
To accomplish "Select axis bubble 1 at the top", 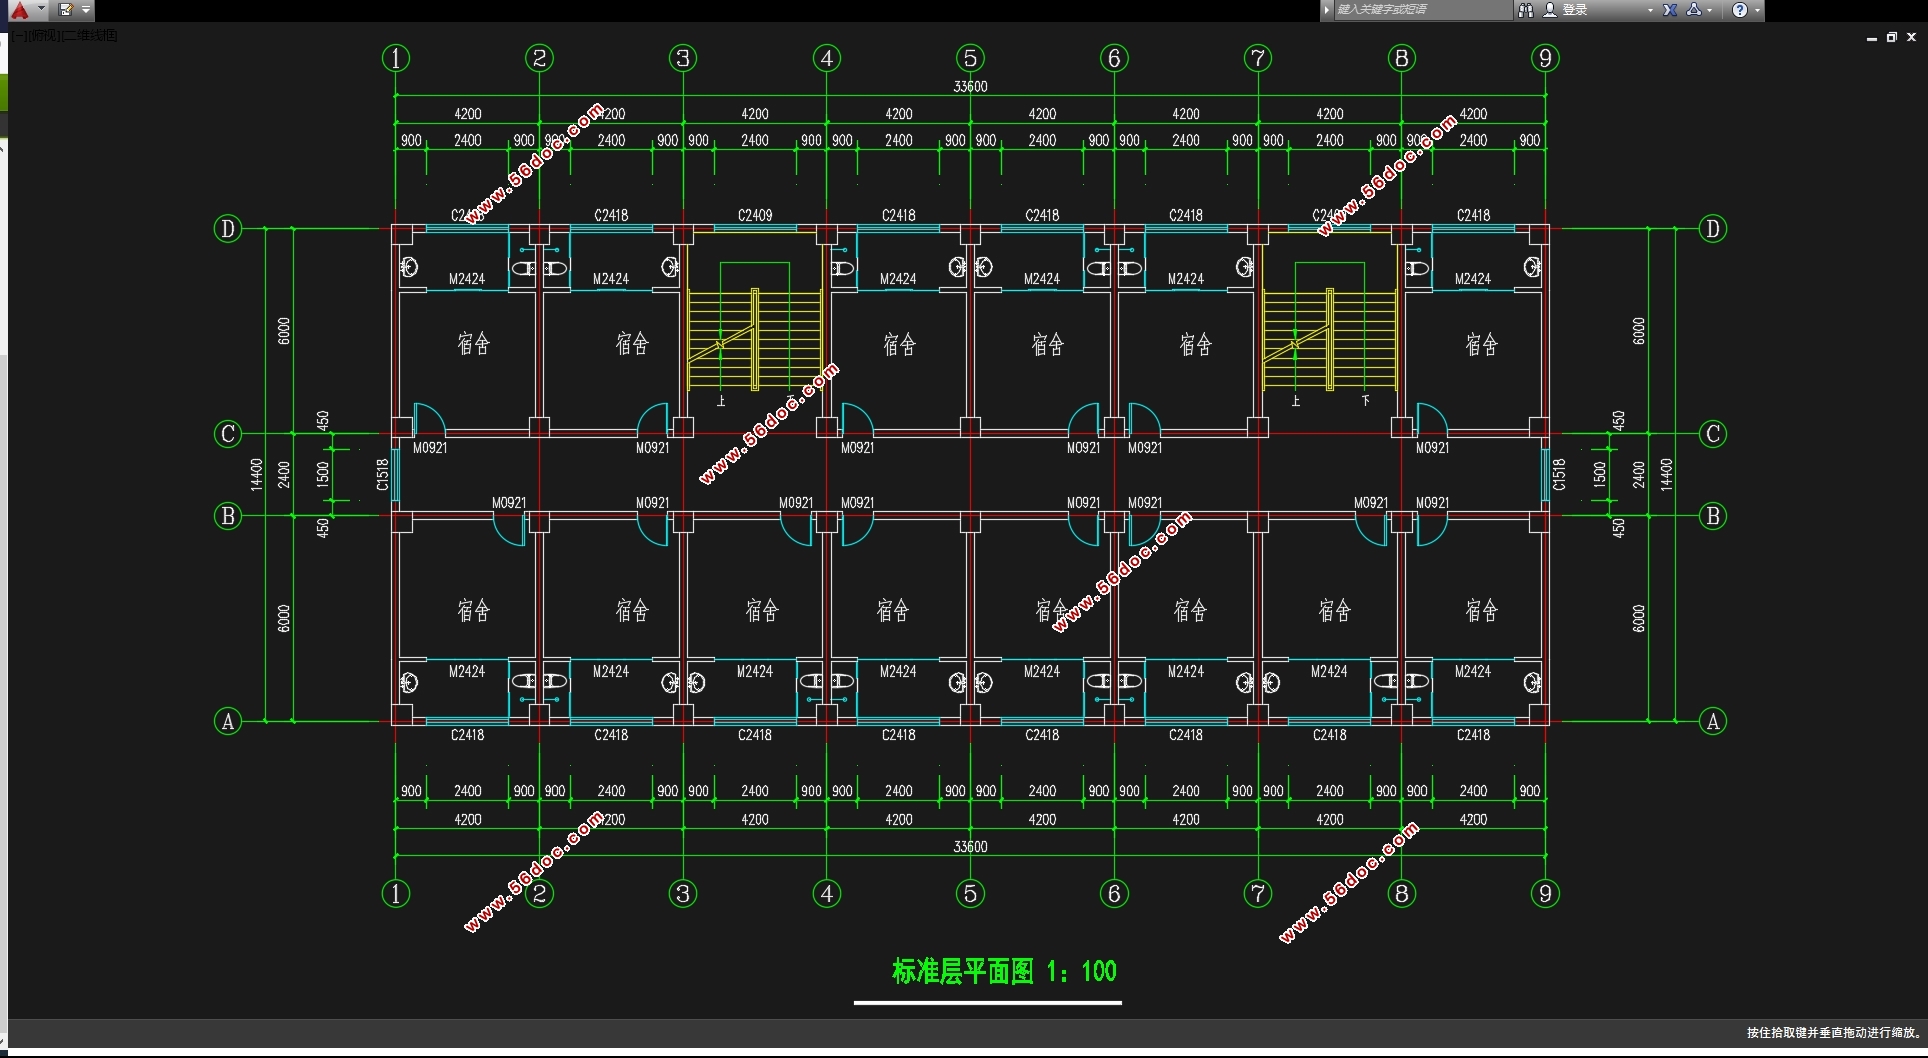I will click(396, 58).
